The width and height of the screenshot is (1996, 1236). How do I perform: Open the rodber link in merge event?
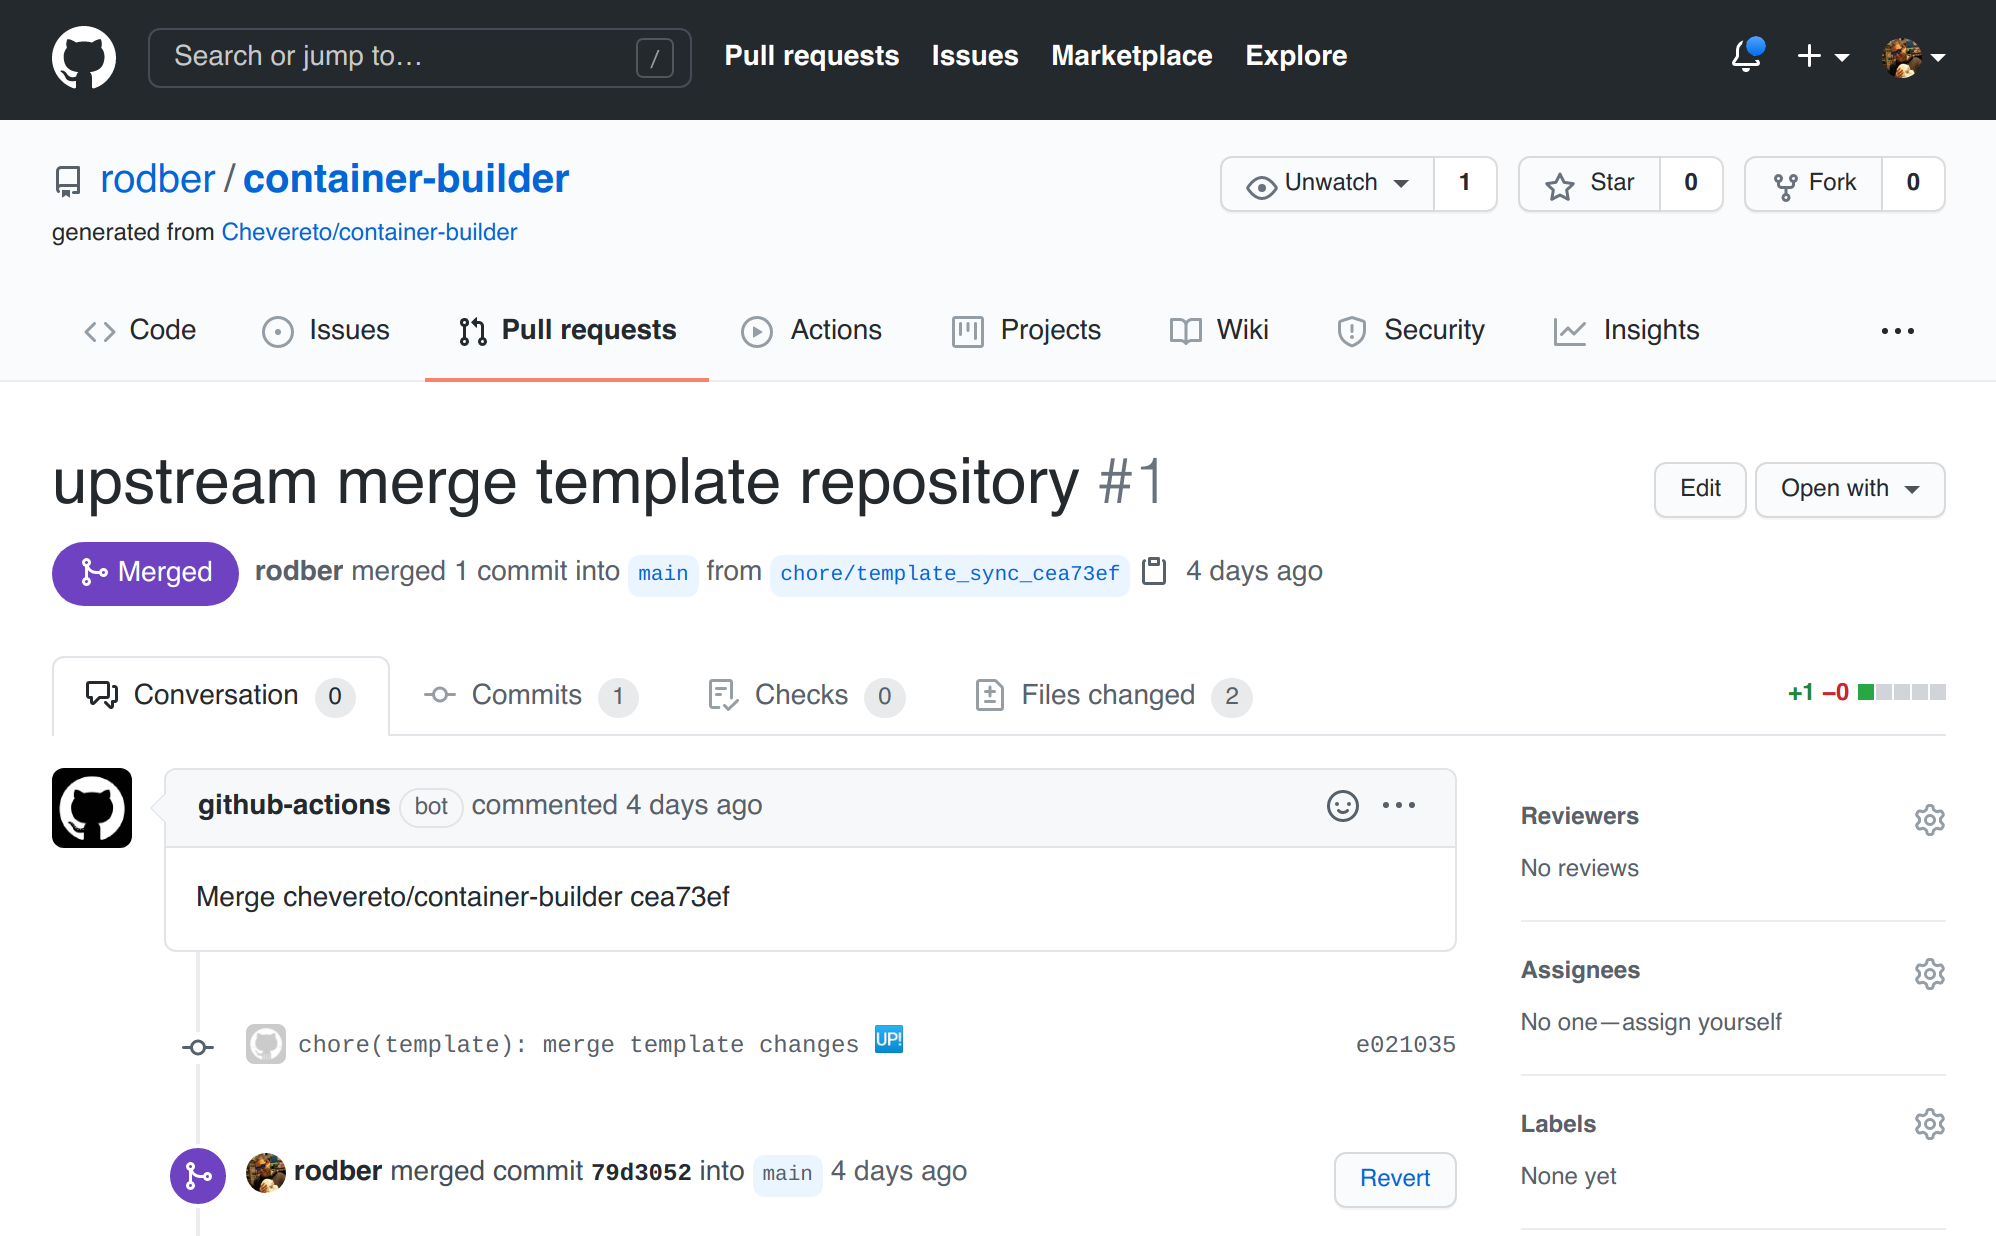pos(338,1171)
